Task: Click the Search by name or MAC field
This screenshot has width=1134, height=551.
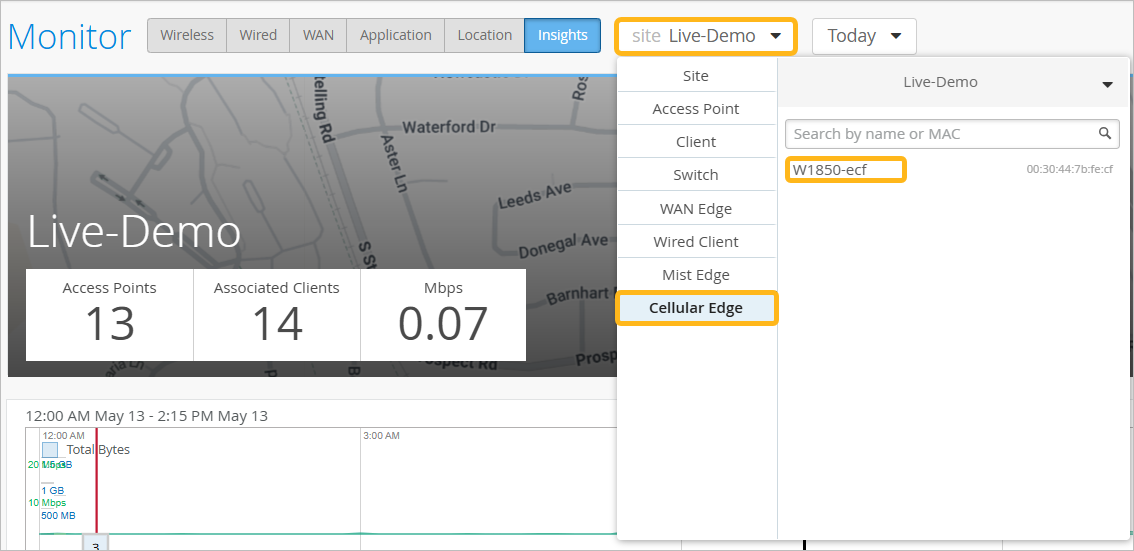Action: (x=940, y=134)
